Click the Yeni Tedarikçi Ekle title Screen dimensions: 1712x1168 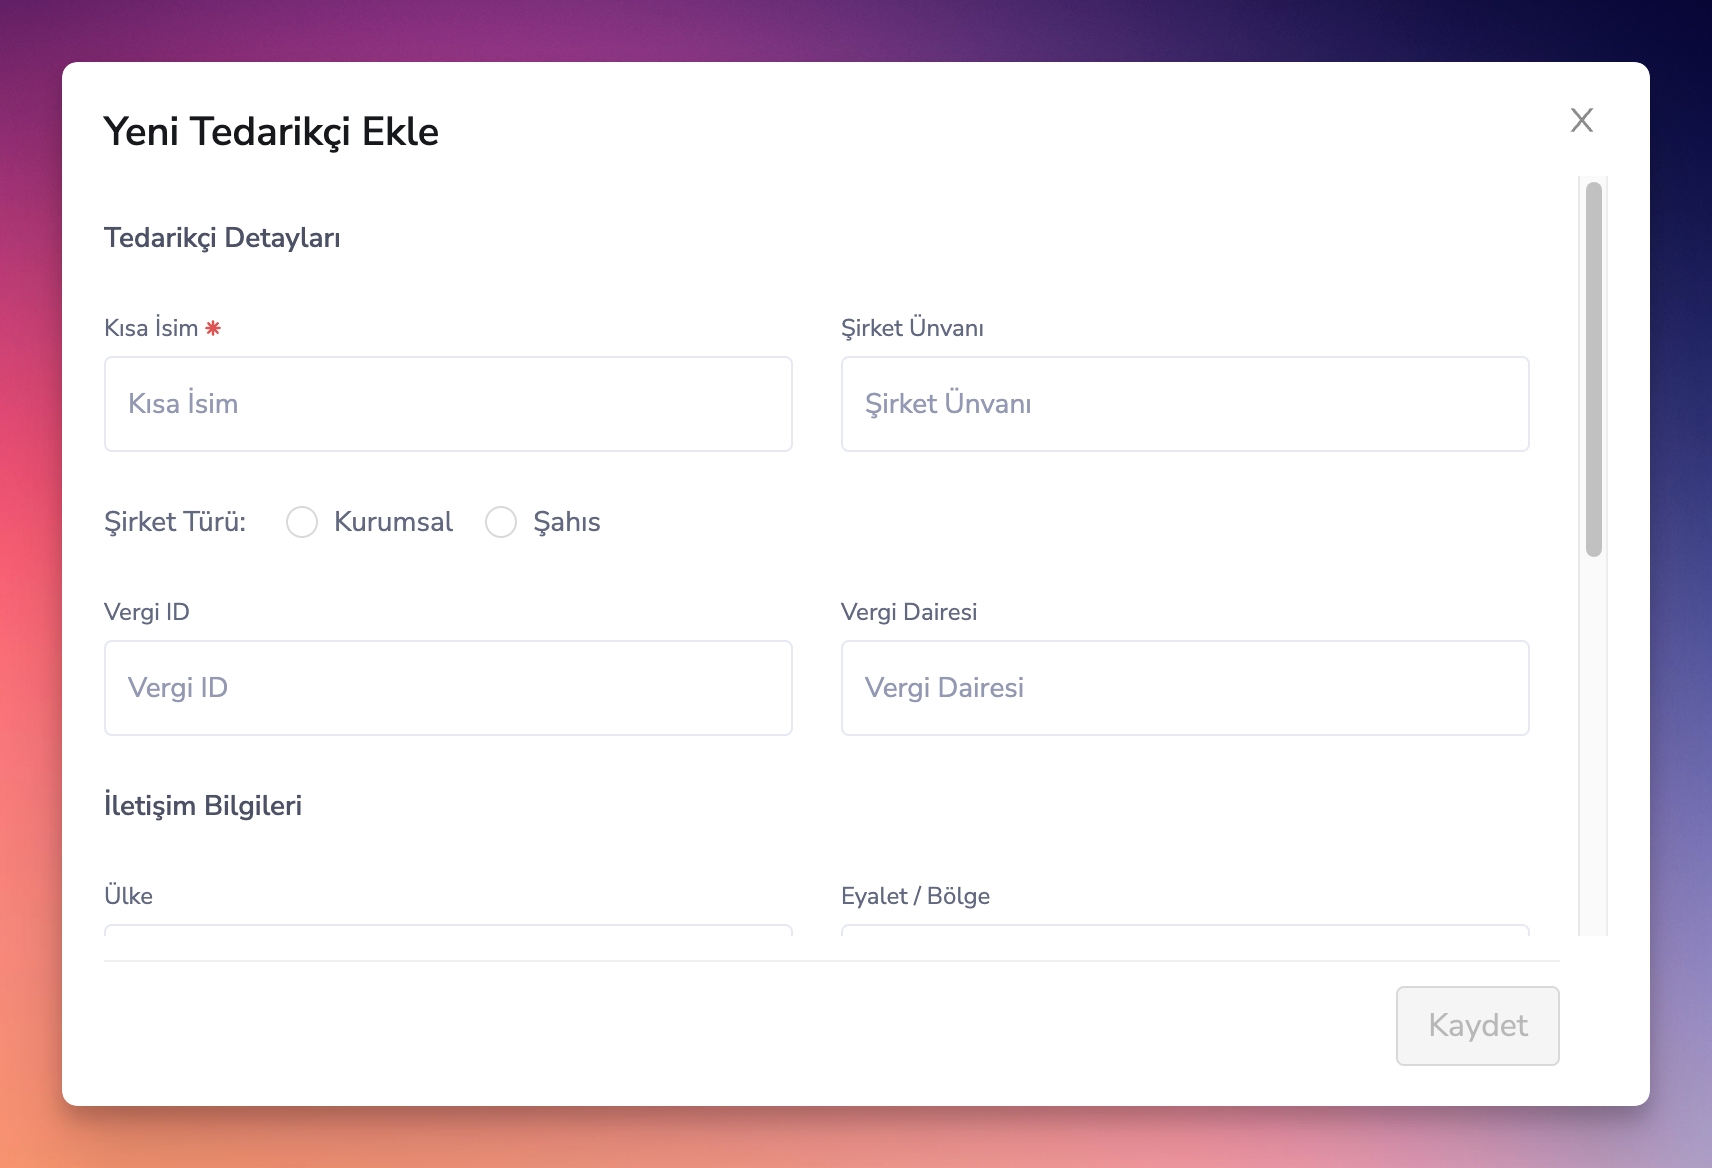(x=271, y=132)
